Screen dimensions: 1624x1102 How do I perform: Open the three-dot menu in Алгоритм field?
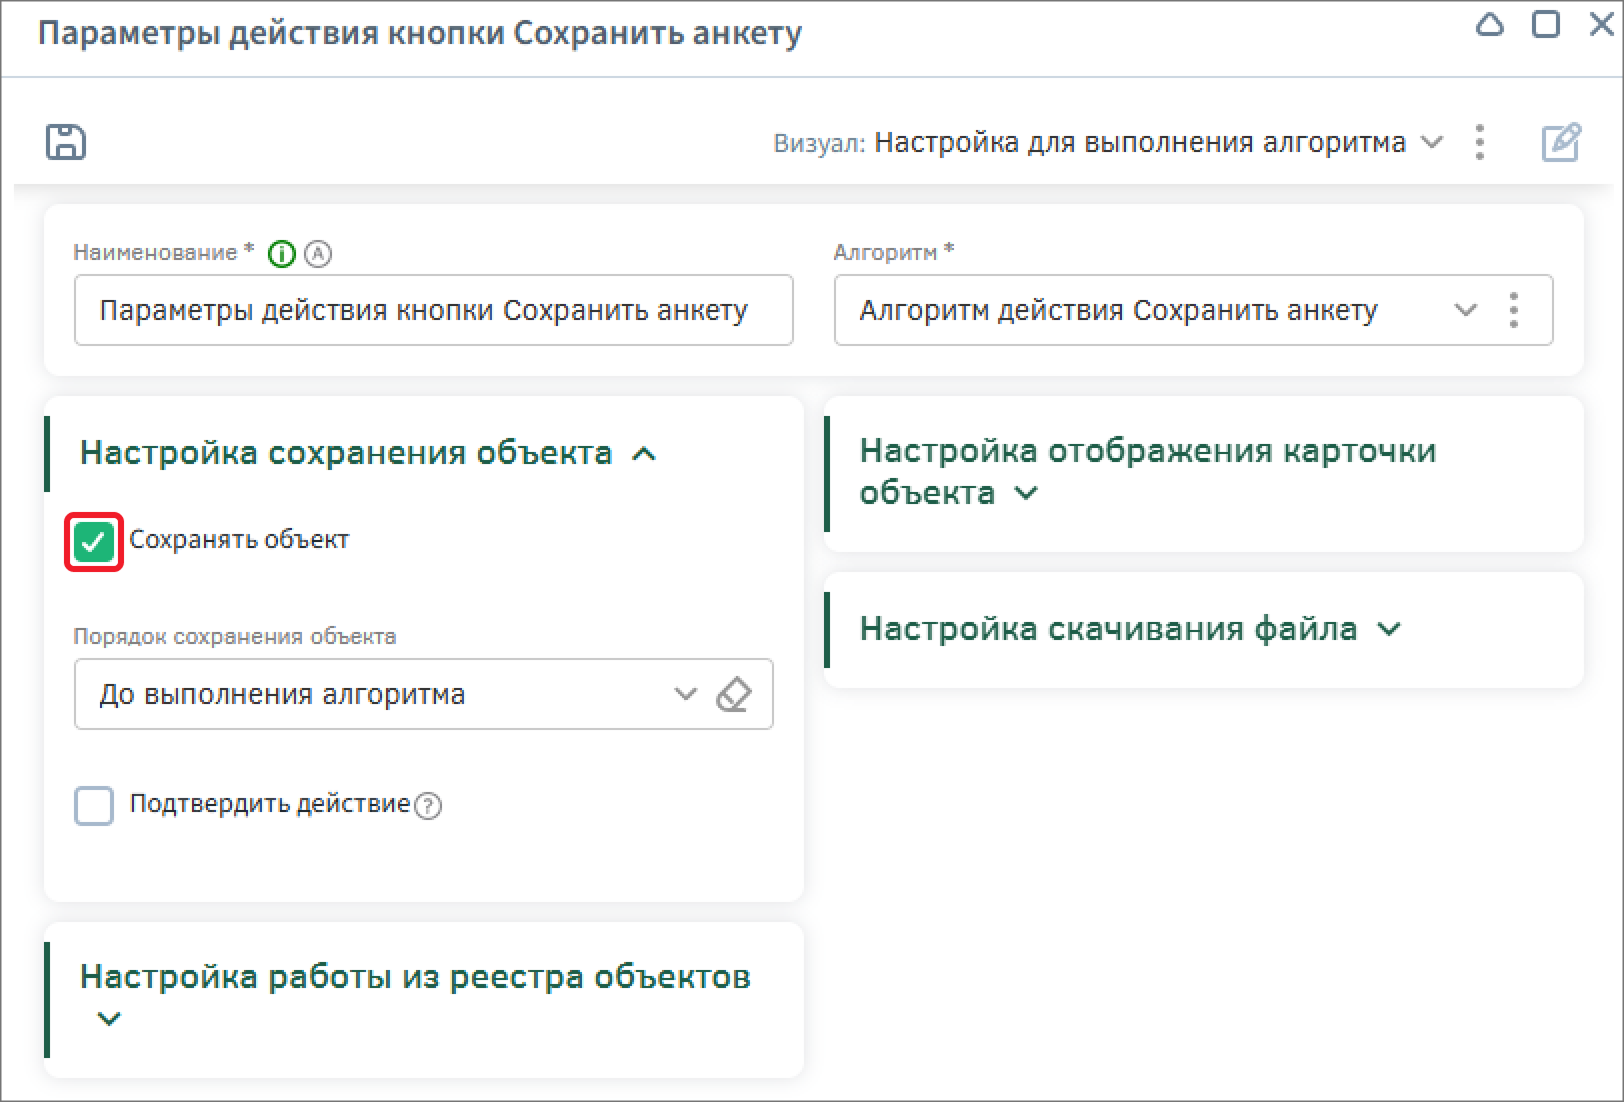(x=1513, y=310)
